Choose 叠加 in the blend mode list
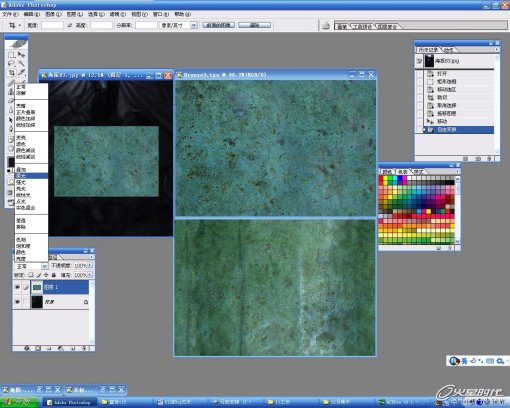 pyautogui.click(x=21, y=169)
